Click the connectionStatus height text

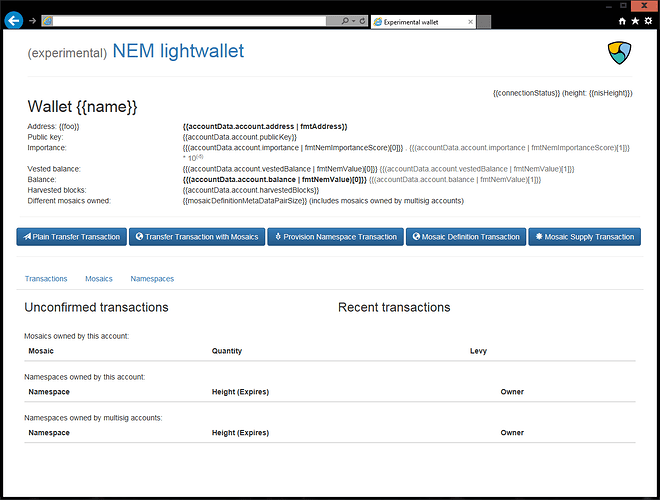point(562,93)
